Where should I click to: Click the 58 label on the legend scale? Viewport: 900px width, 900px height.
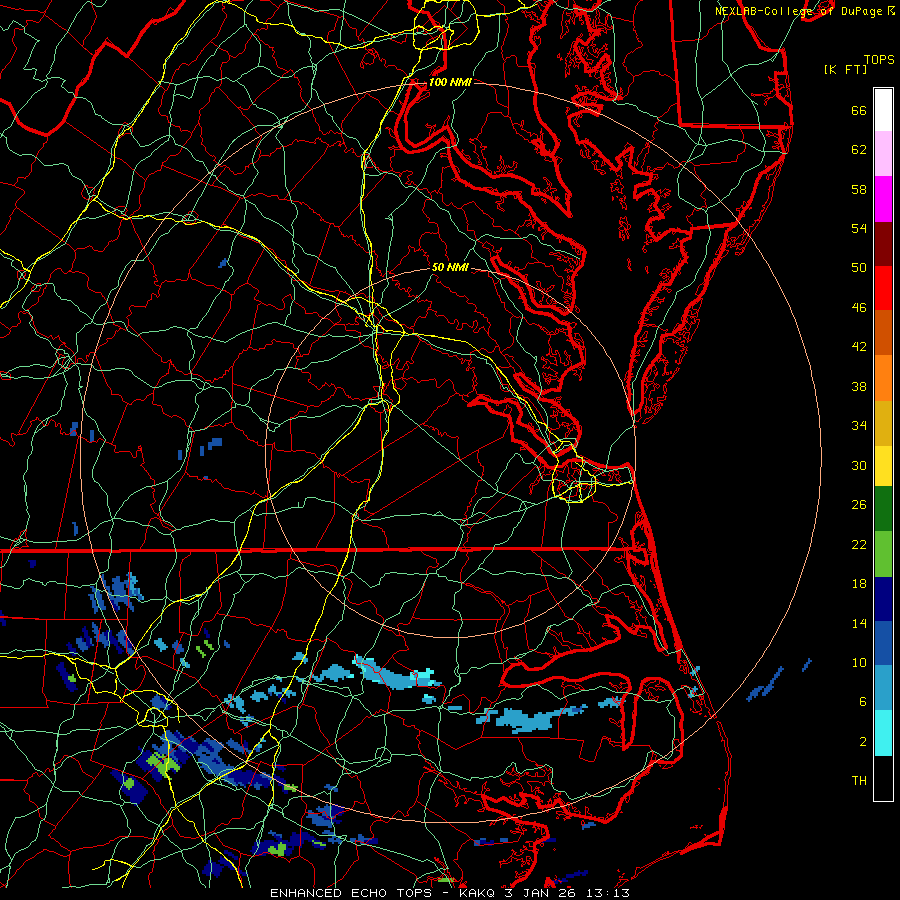(859, 189)
